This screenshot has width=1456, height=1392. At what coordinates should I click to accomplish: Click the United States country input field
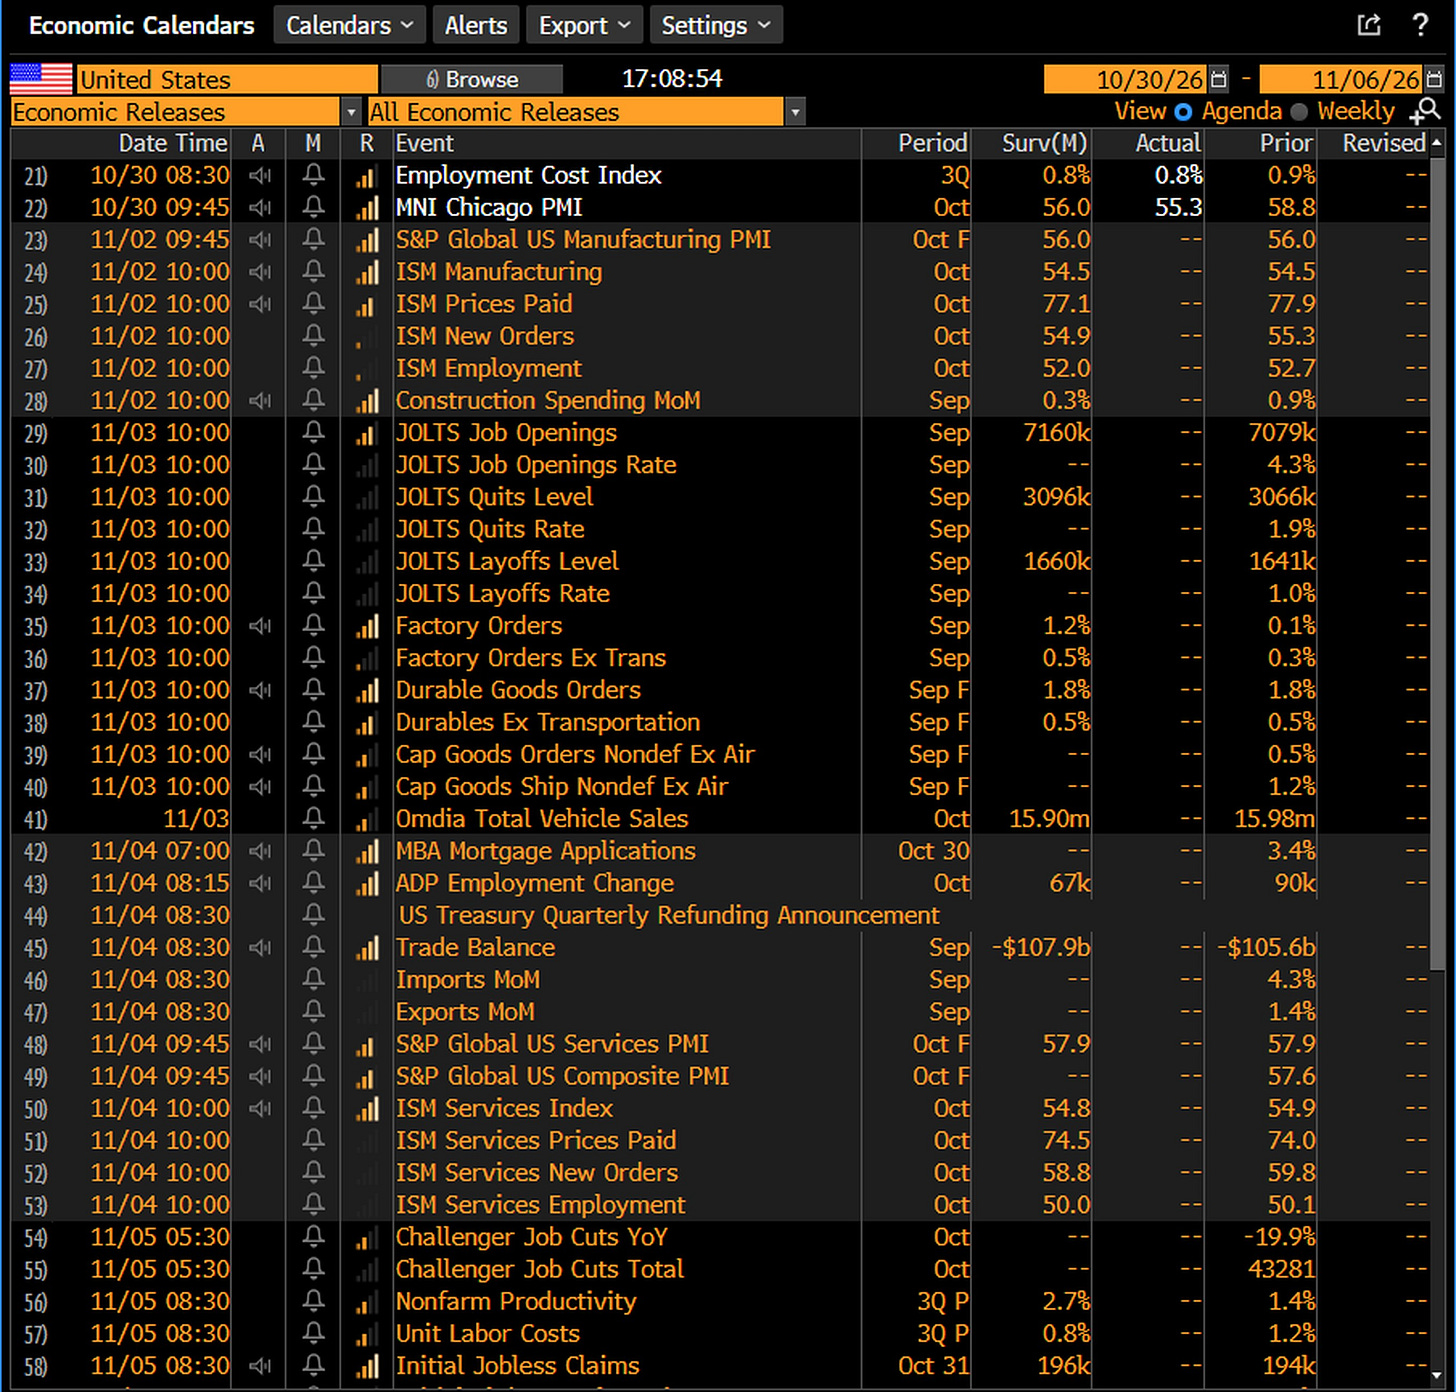[227, 79]
